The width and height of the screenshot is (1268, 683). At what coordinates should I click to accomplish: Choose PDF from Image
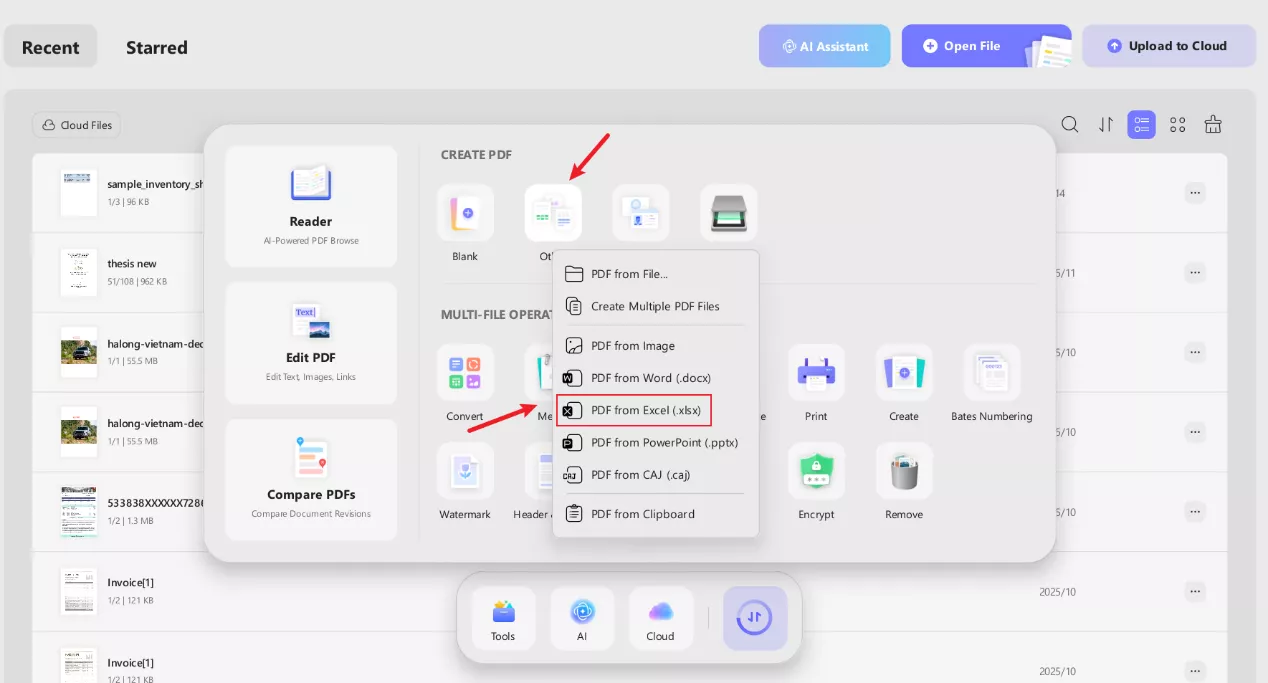(656, 346)
